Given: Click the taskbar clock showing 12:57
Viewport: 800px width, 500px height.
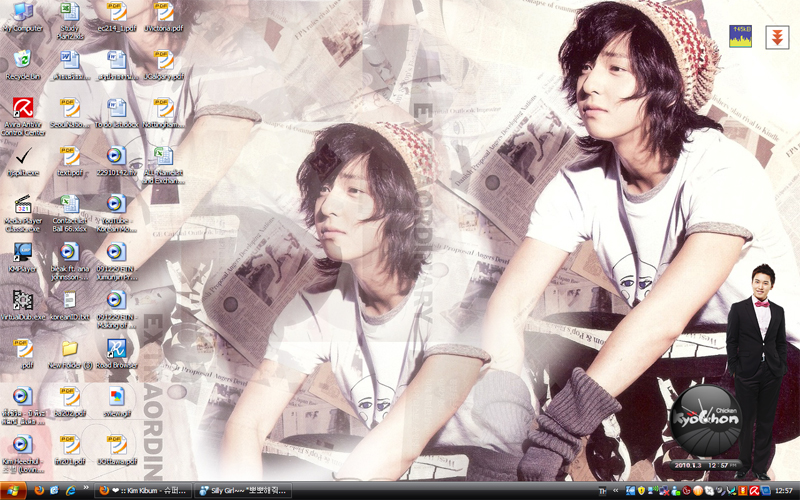Looking at the screenshot, I should pyautogui.click(x=784, y=491).
